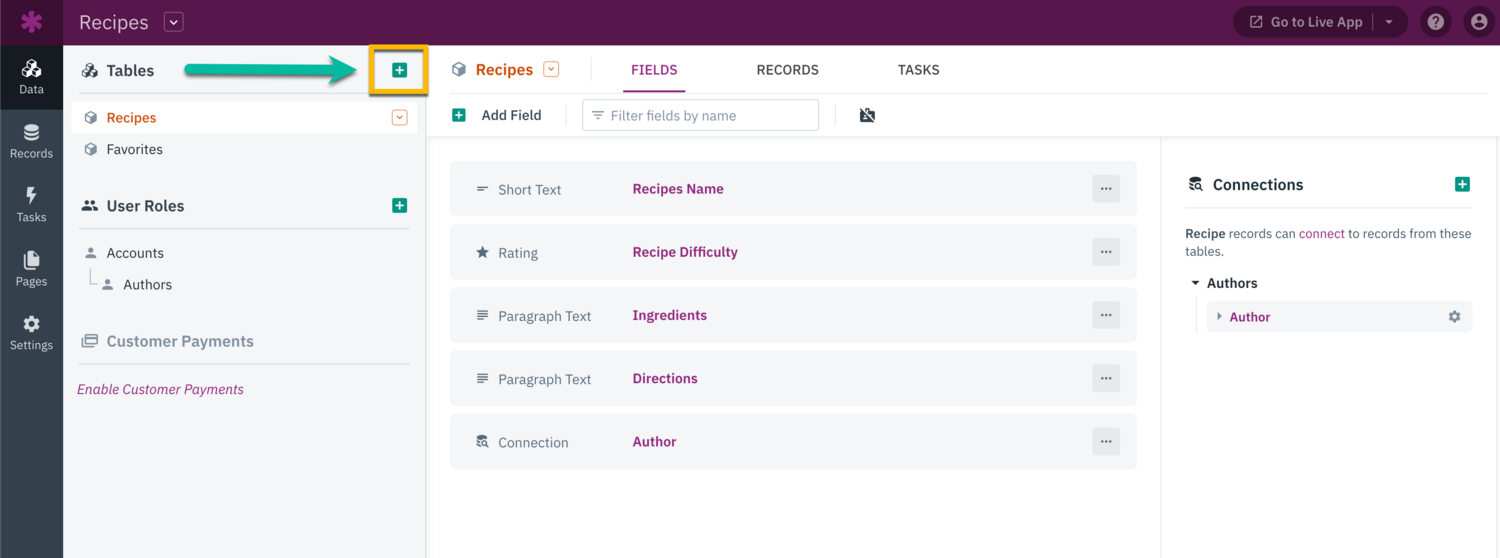Open the Author connection settings gear
Image resolution: width=1500 pixels, height=558 pixels.
1454,317
